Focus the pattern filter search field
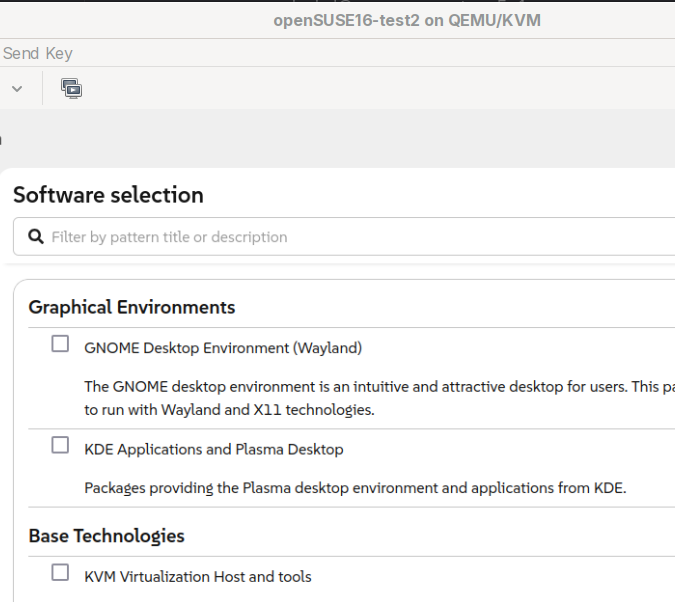This screenshot has height=602, width=675. [344, 236]
